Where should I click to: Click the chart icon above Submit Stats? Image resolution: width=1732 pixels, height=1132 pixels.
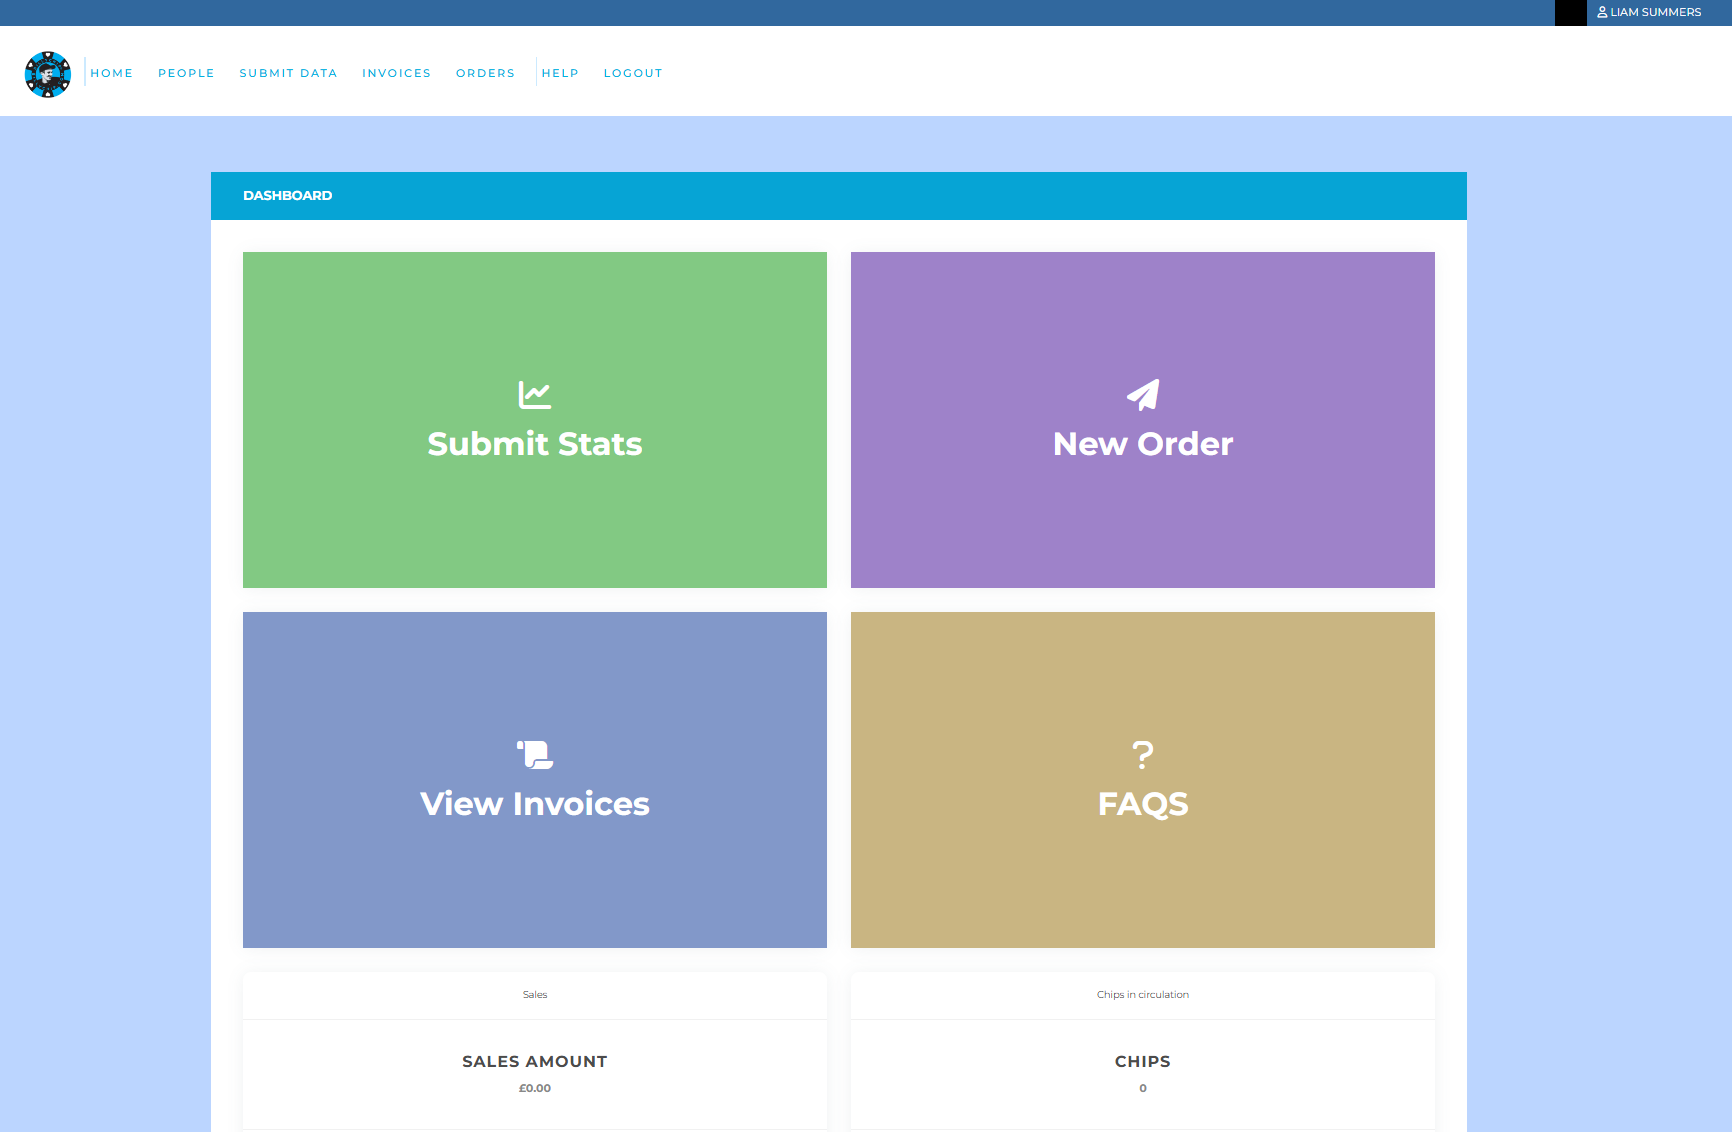coord(535,395)
